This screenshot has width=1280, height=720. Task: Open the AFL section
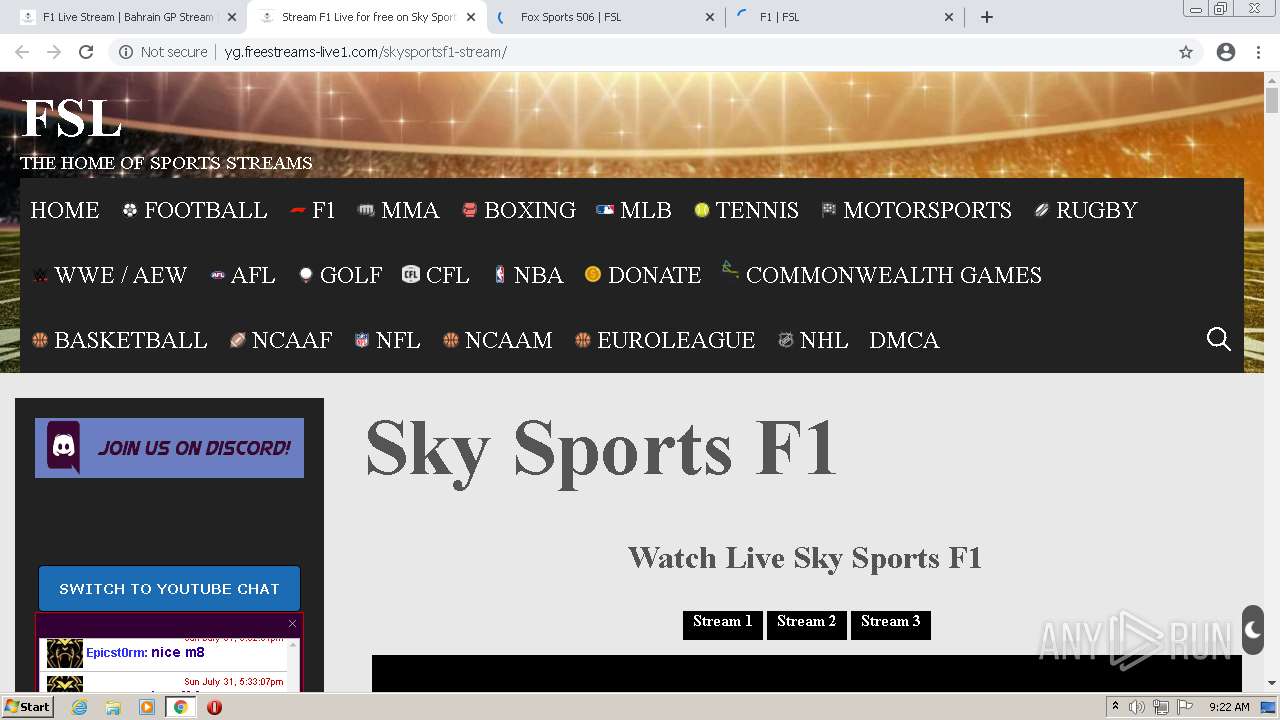242,275
